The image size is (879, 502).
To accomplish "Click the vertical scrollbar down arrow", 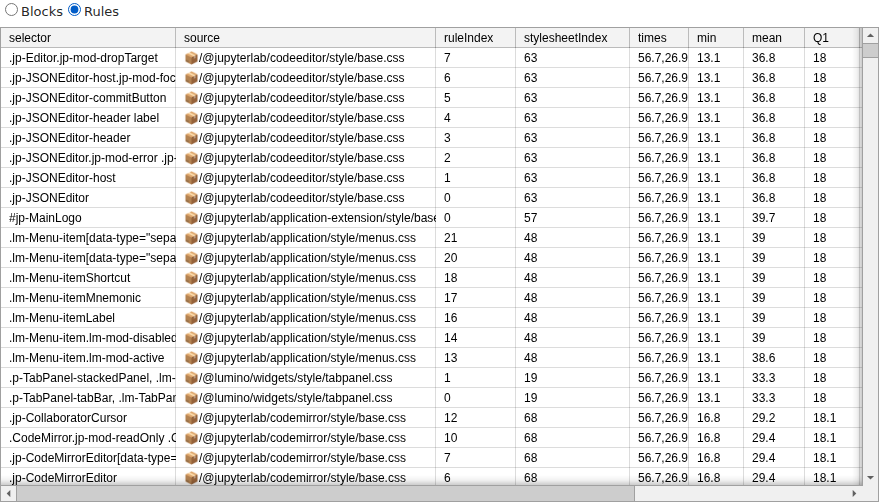I will (x=870, y=478).
